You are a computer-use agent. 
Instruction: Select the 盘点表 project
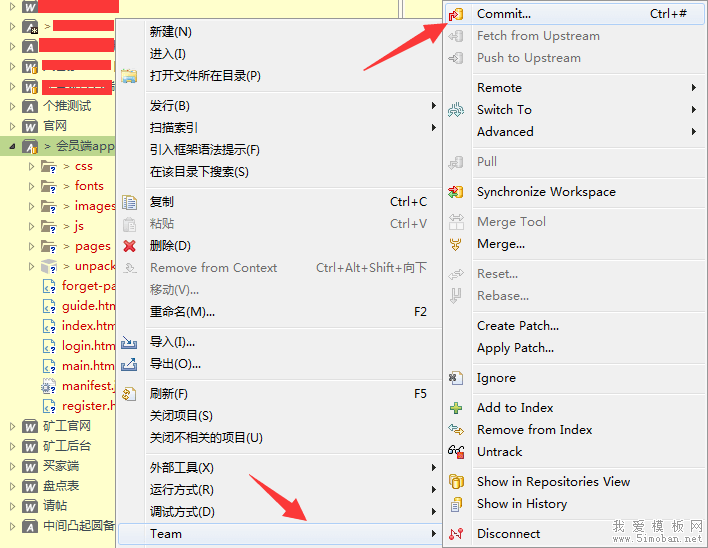pos(61,486)
